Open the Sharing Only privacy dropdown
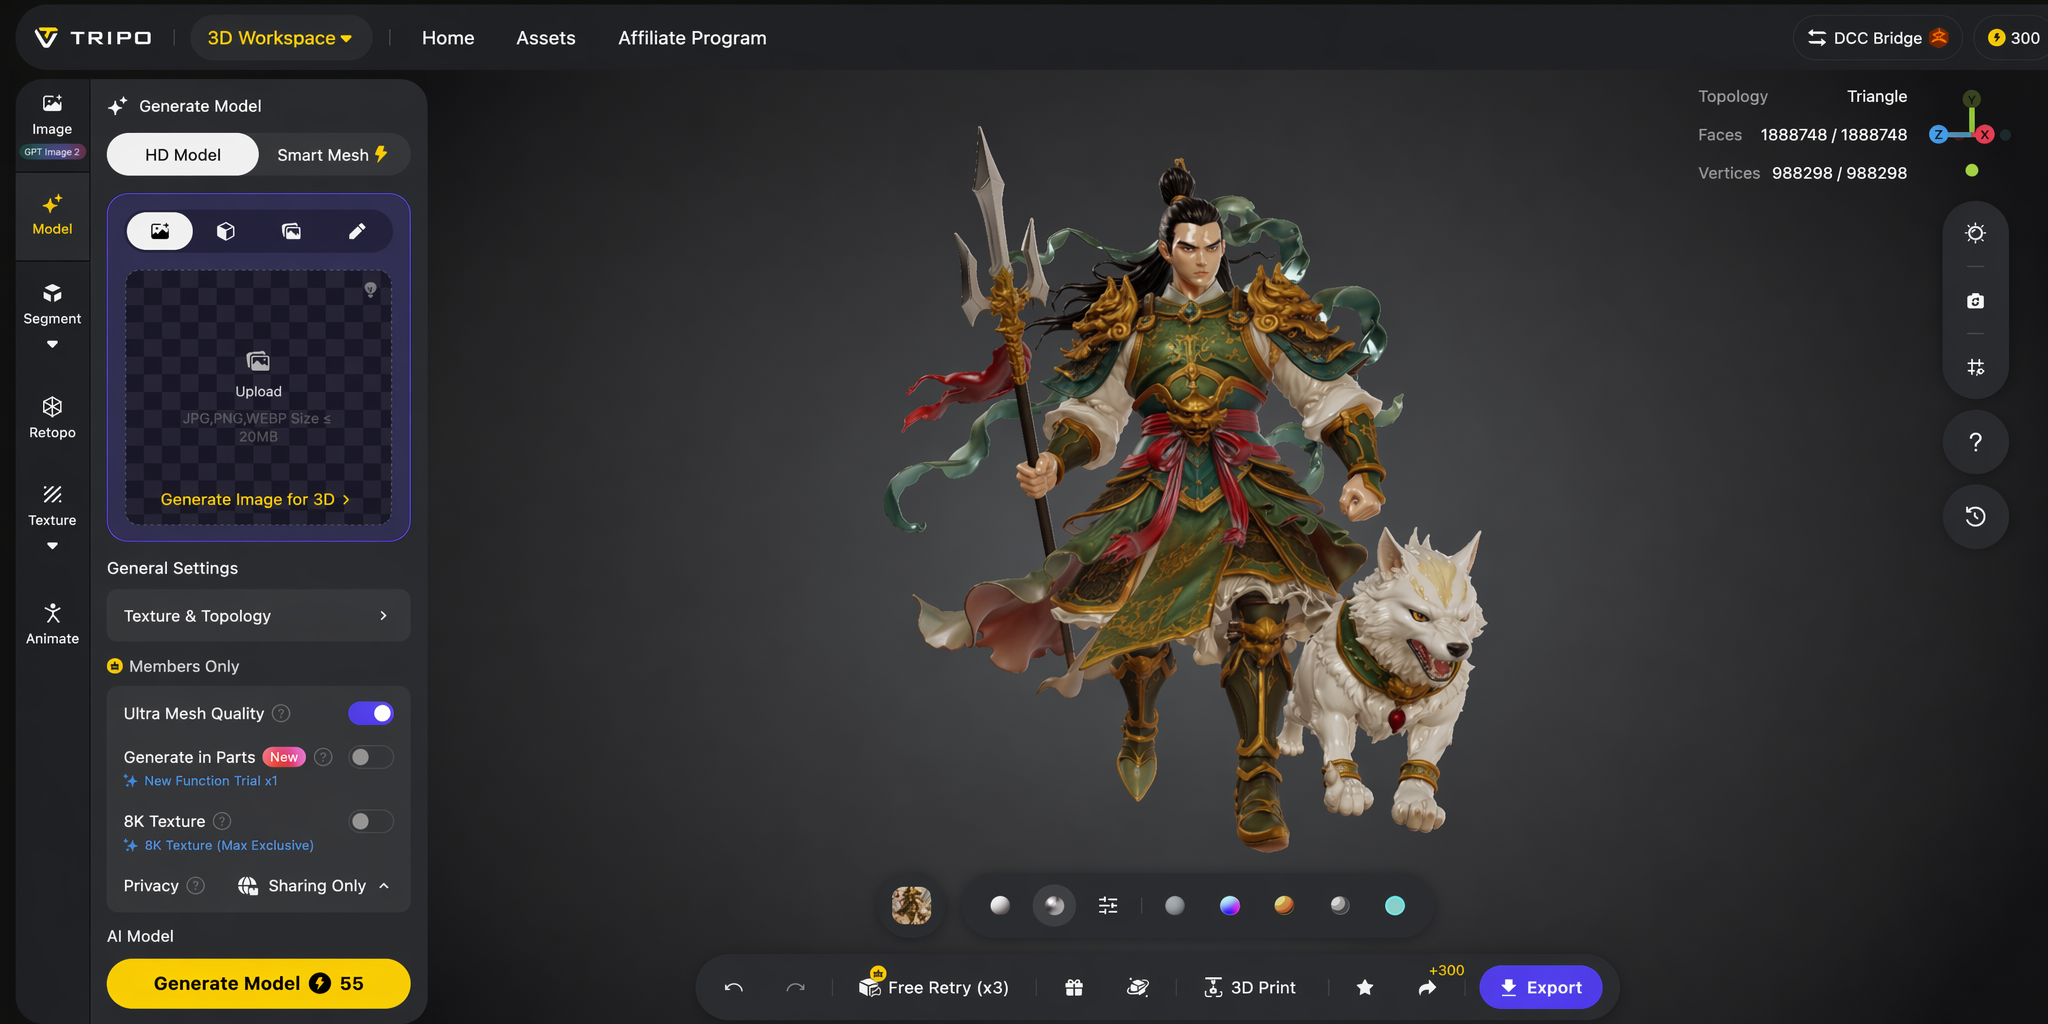Image resolution: width=2048 pixels, height=1024 pixels. 314,886
